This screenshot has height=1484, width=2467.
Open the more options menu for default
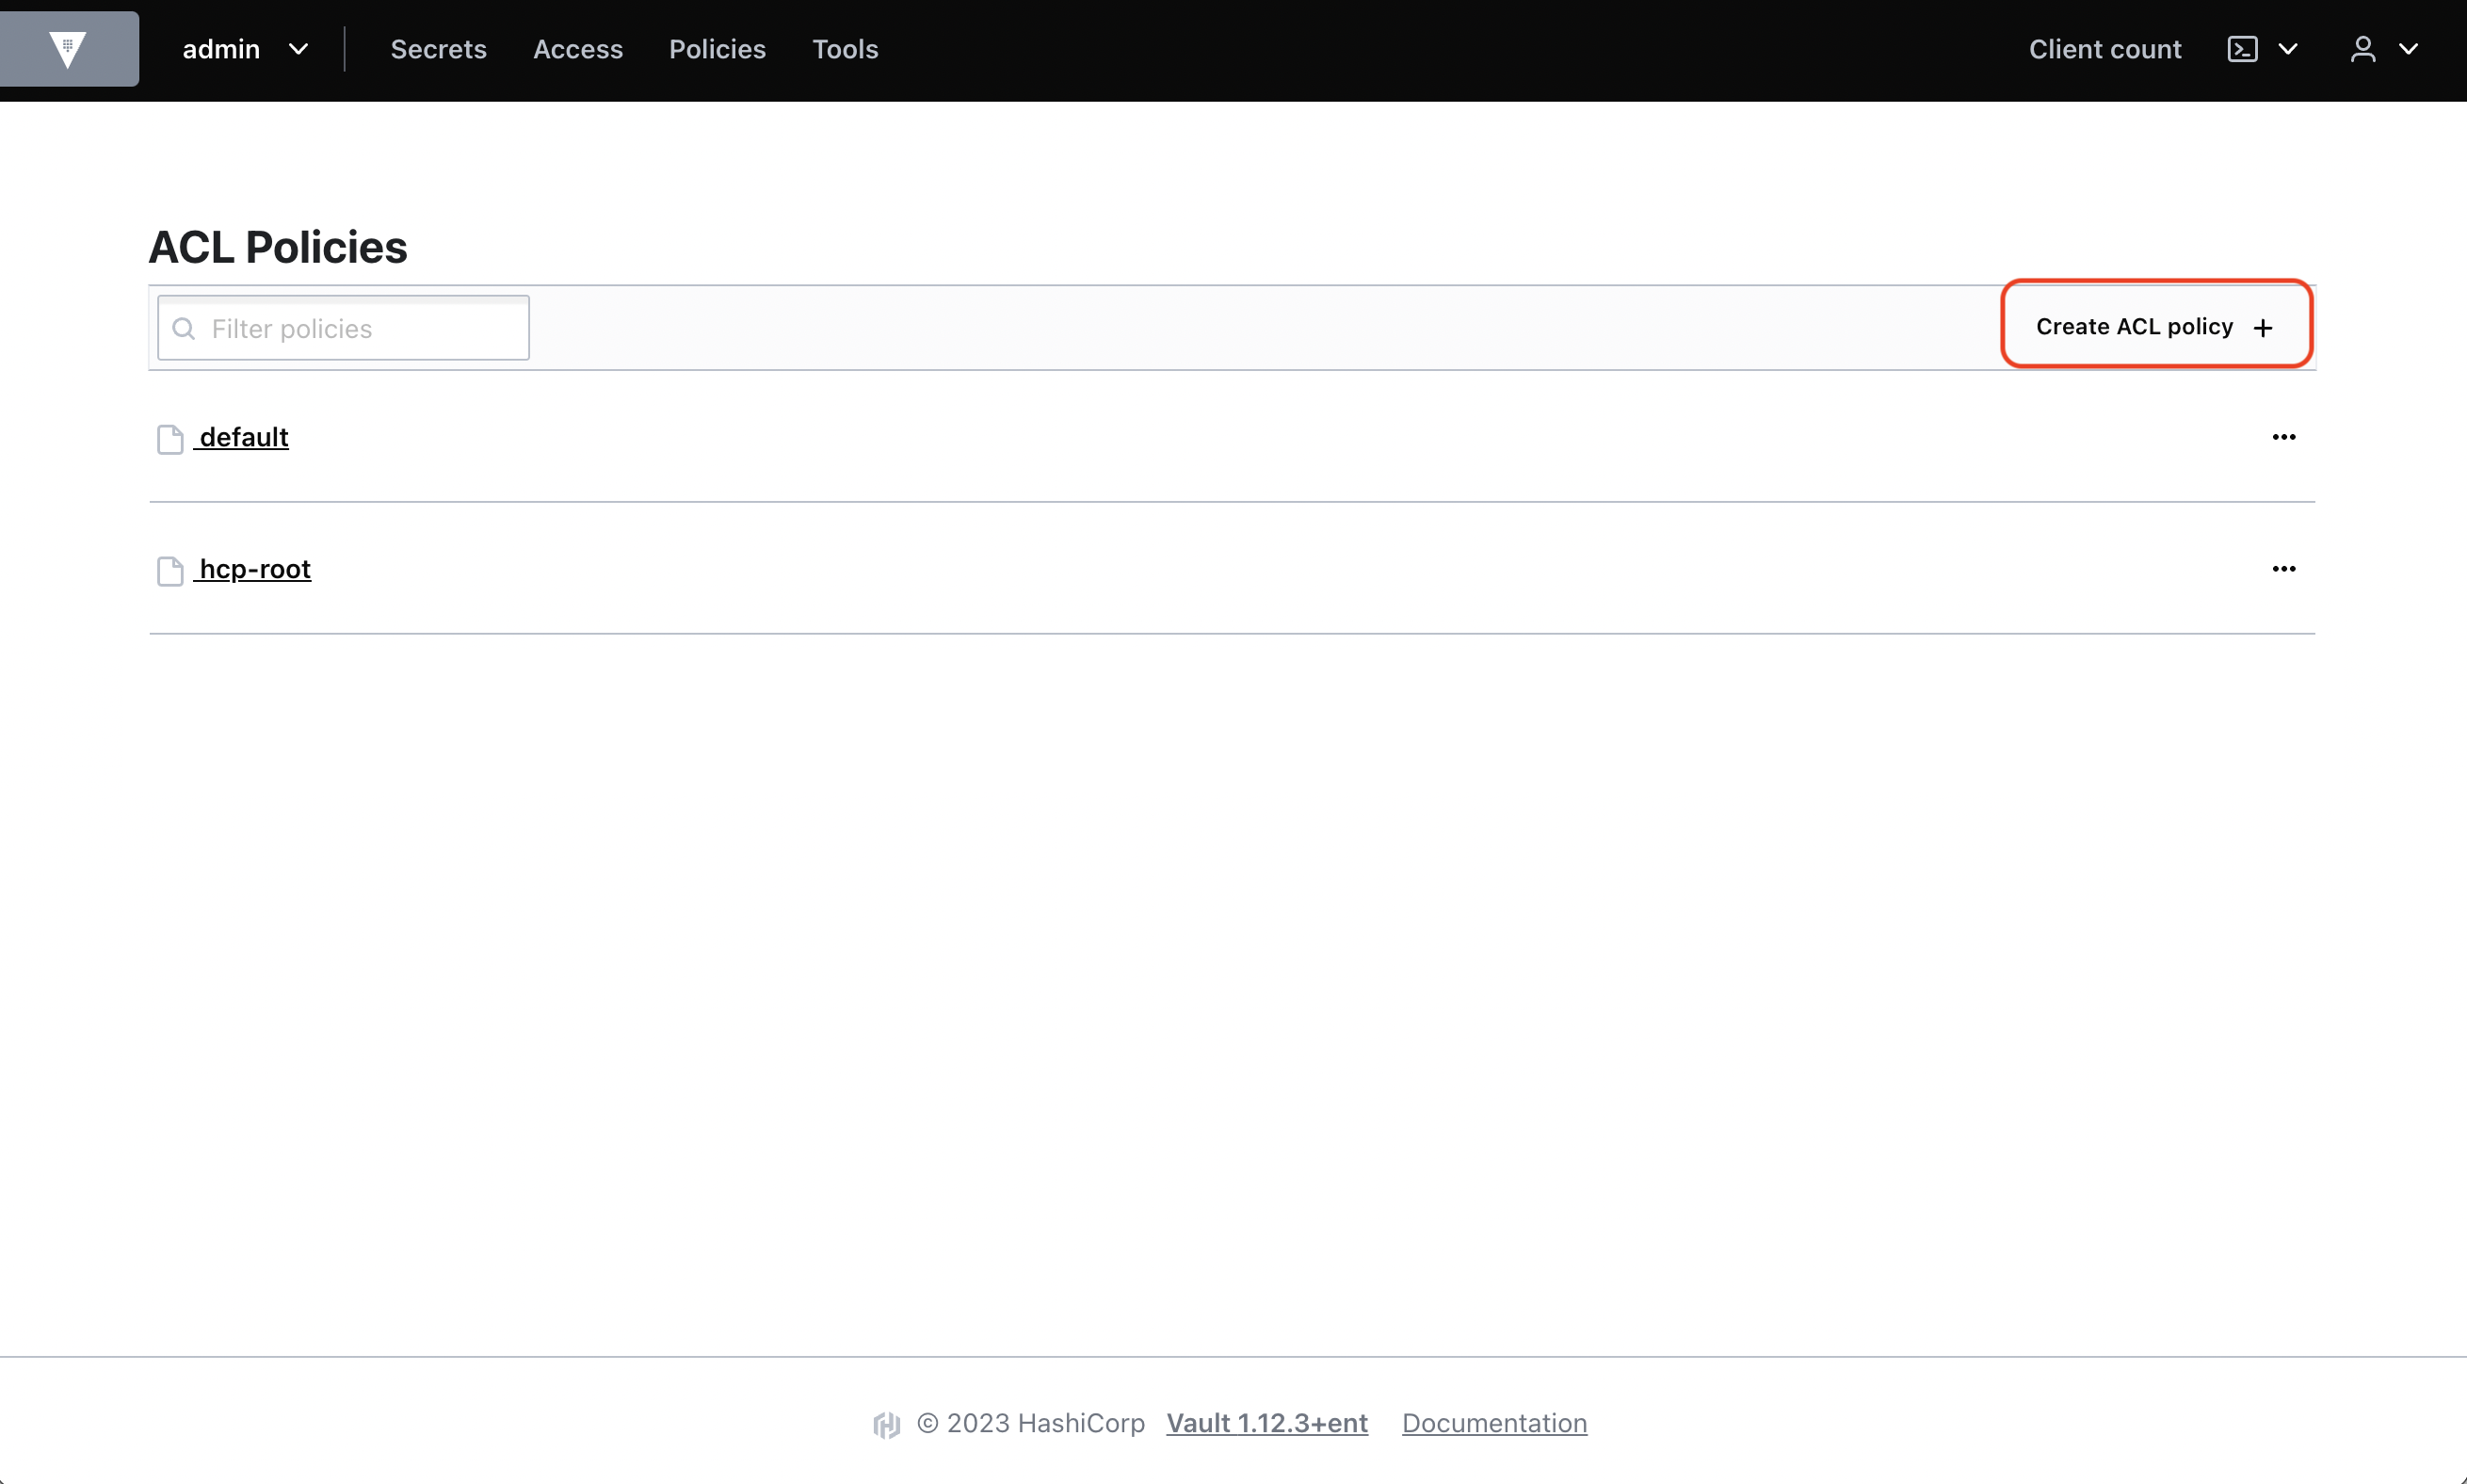(2284, 437)
